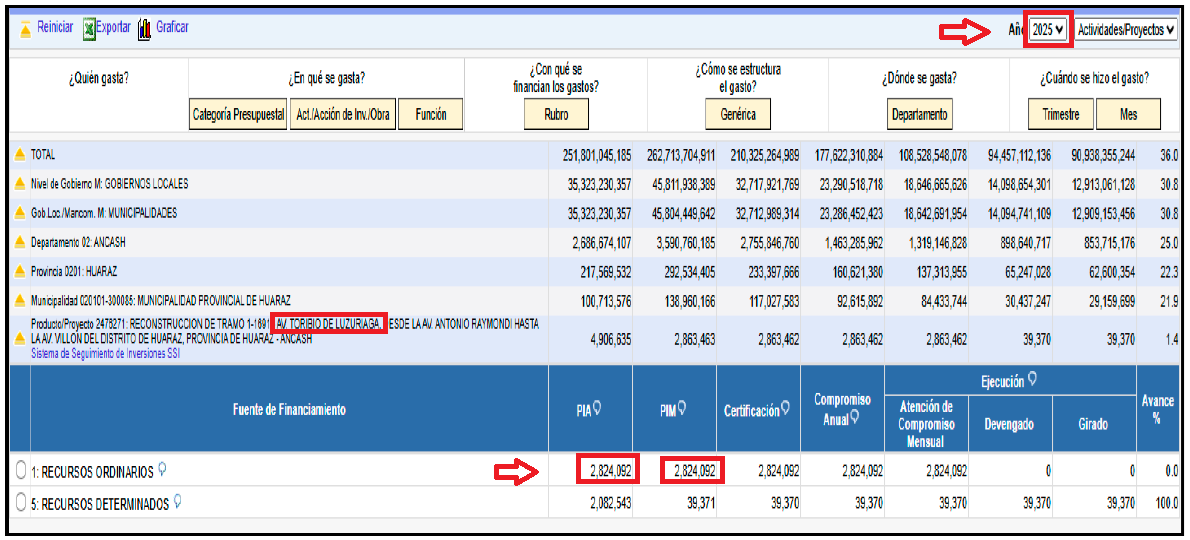Click Municipalidad 020101-300085 row text
This screenshot has height=540, width=1190.
[161, 300]
